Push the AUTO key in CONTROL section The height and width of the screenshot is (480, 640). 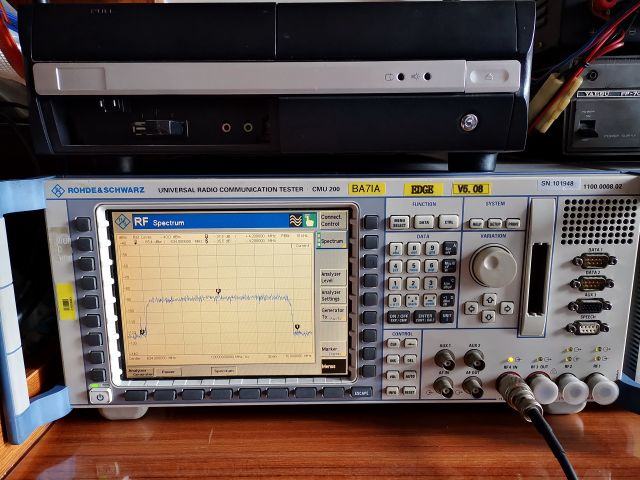[x=410, y=376]
